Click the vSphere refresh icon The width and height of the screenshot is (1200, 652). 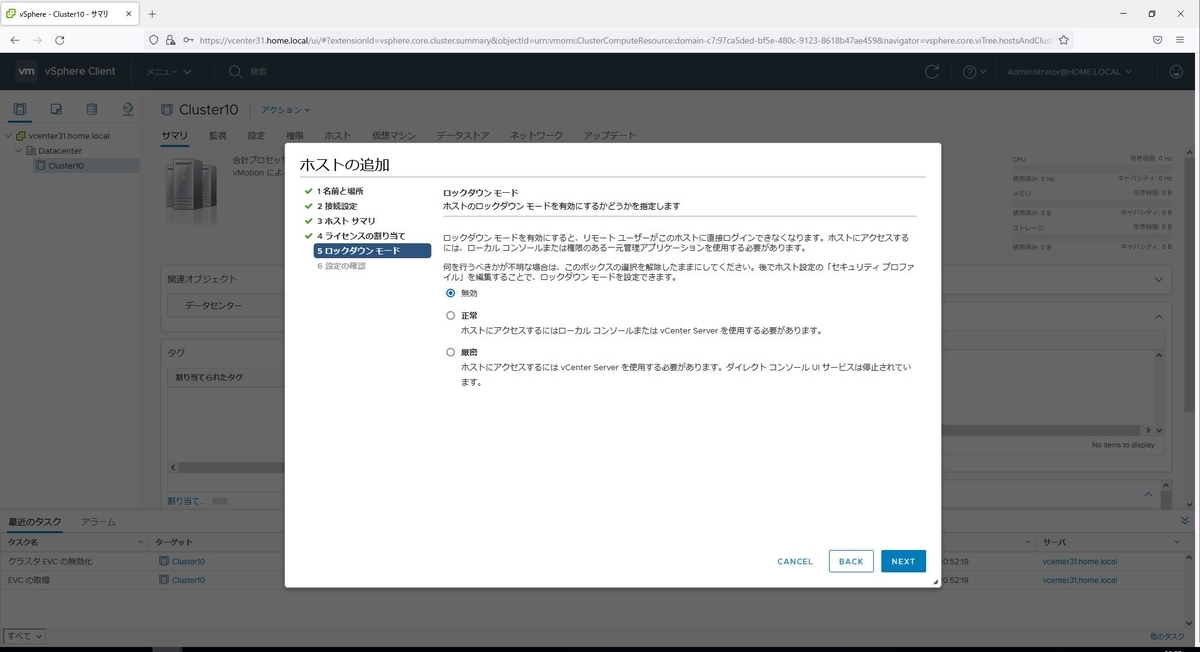(x=932, y=72)
